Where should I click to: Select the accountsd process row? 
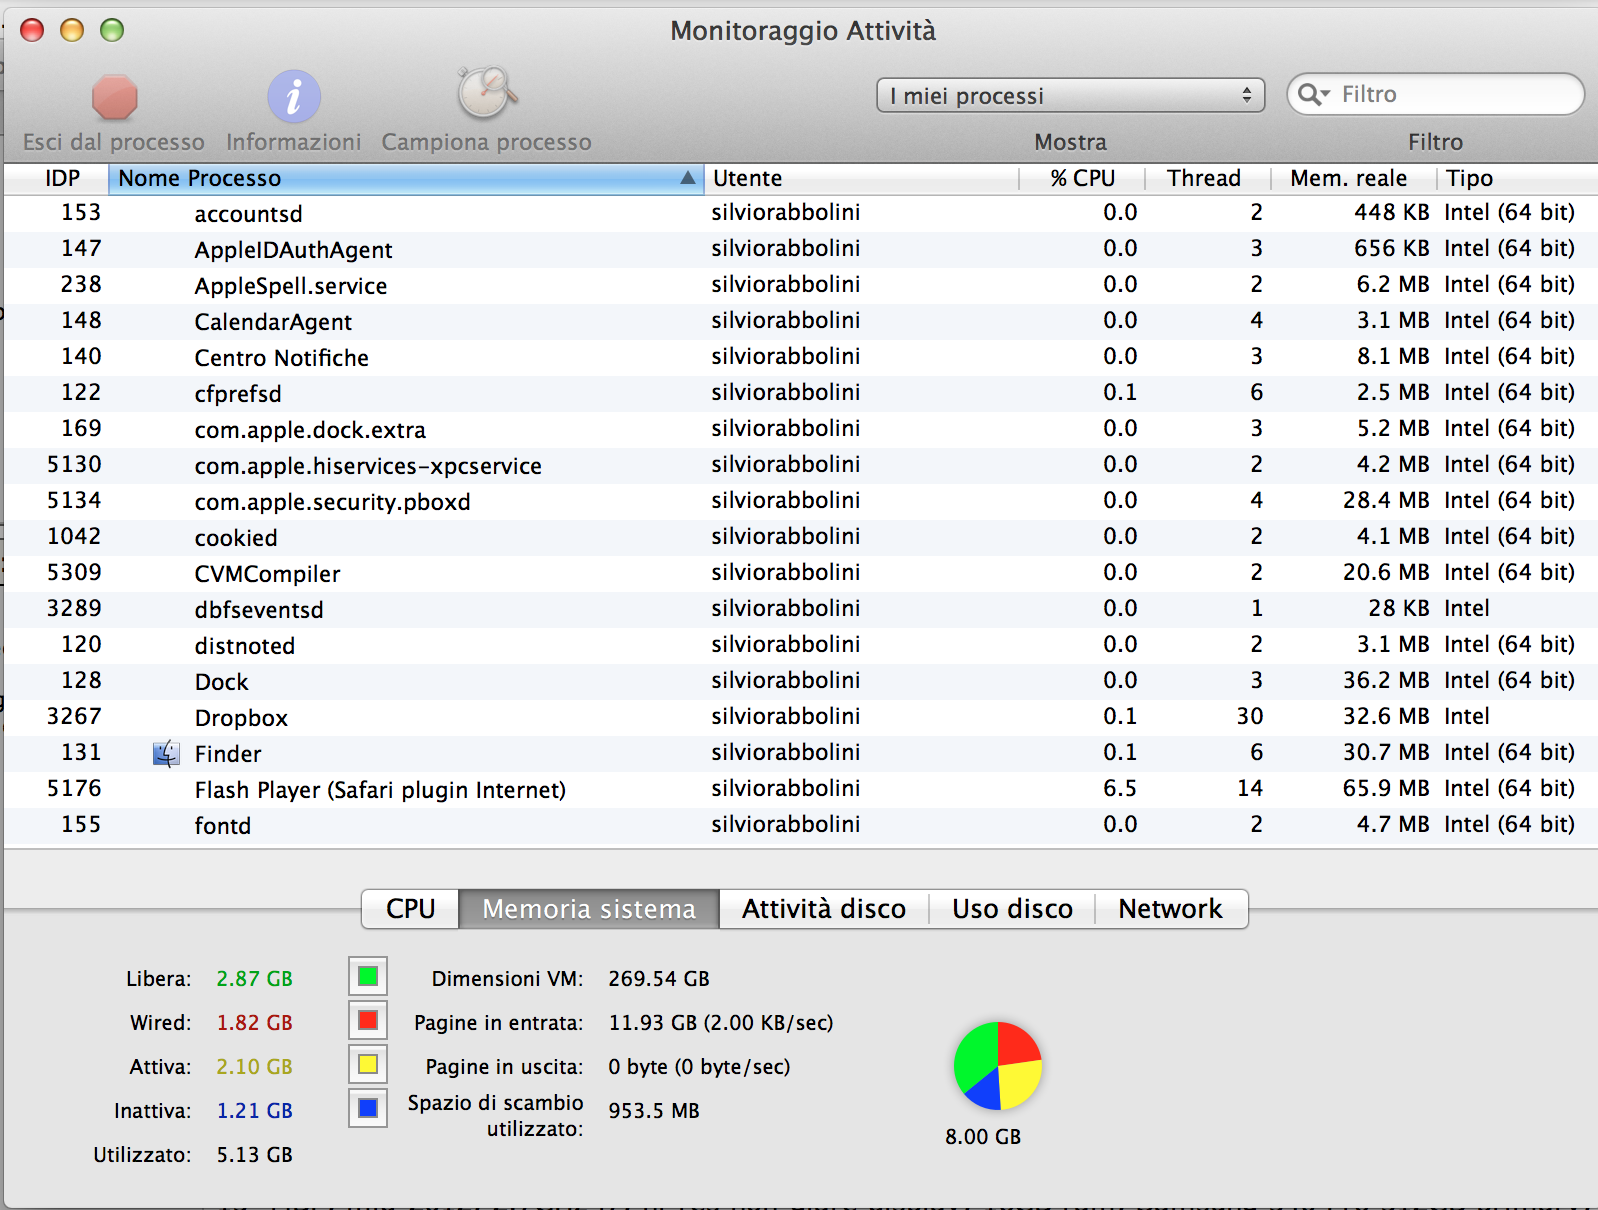pyautogui.click(x=800, y=213)
